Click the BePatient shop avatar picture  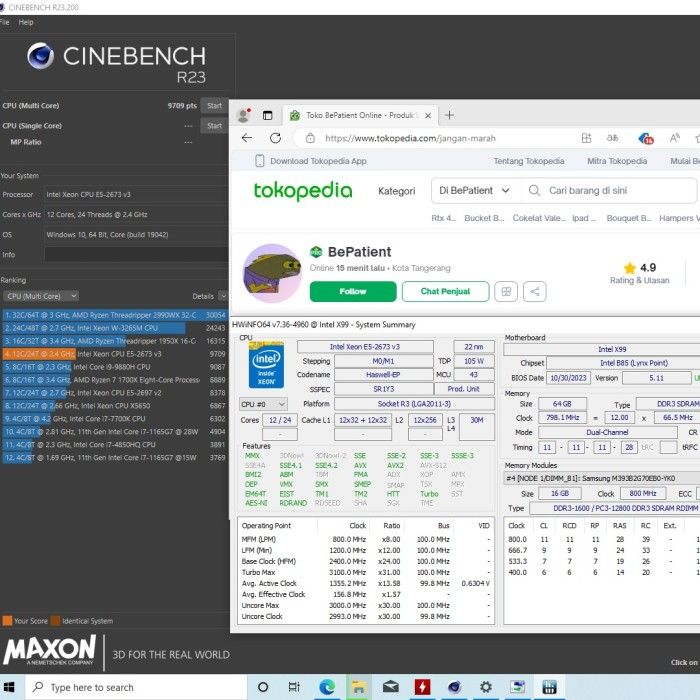(272, 273)
